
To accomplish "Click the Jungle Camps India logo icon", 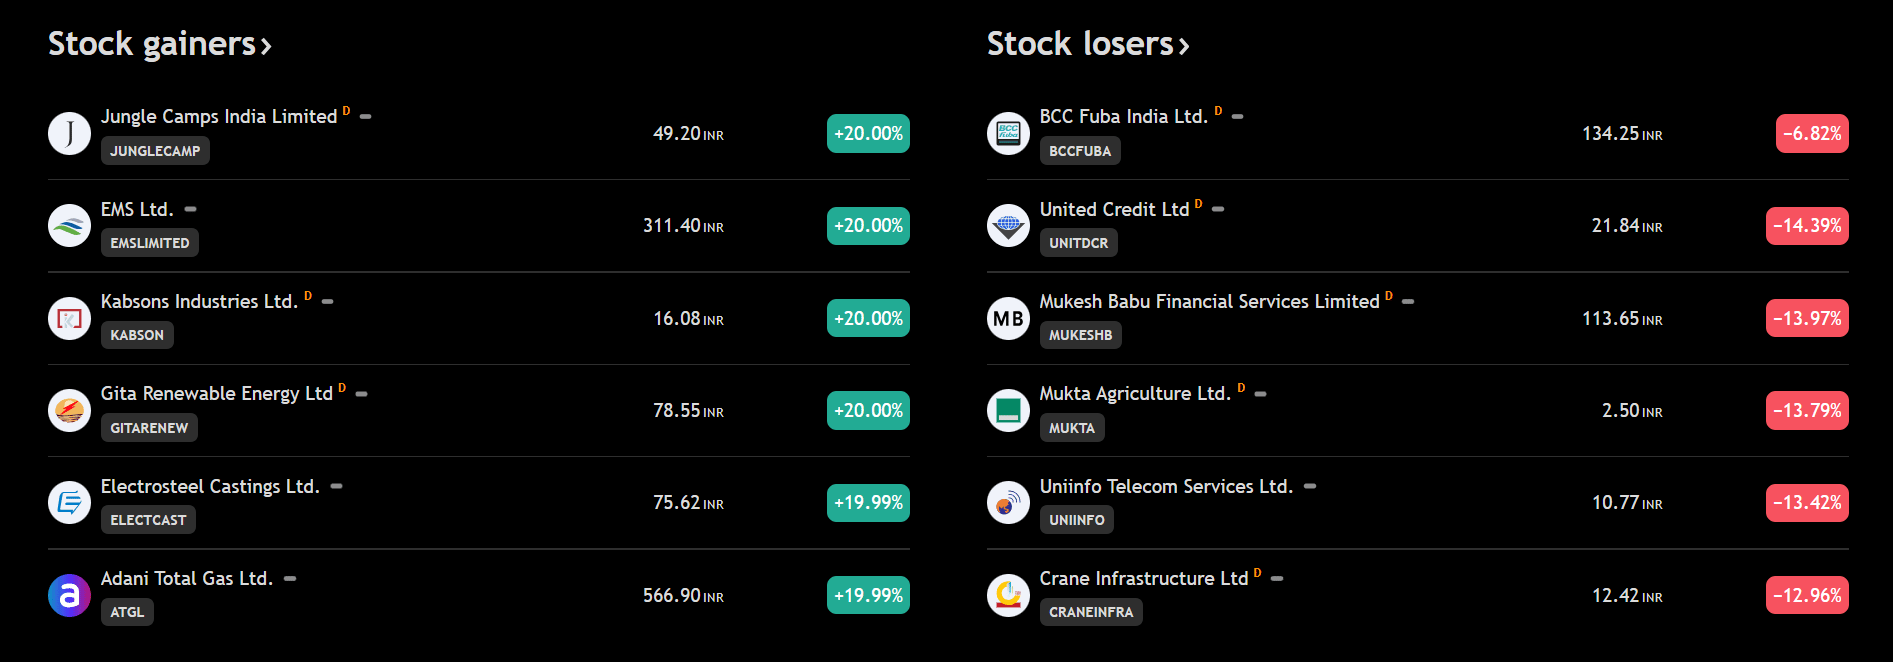I will pyautogui.click(x=69, y=133).
